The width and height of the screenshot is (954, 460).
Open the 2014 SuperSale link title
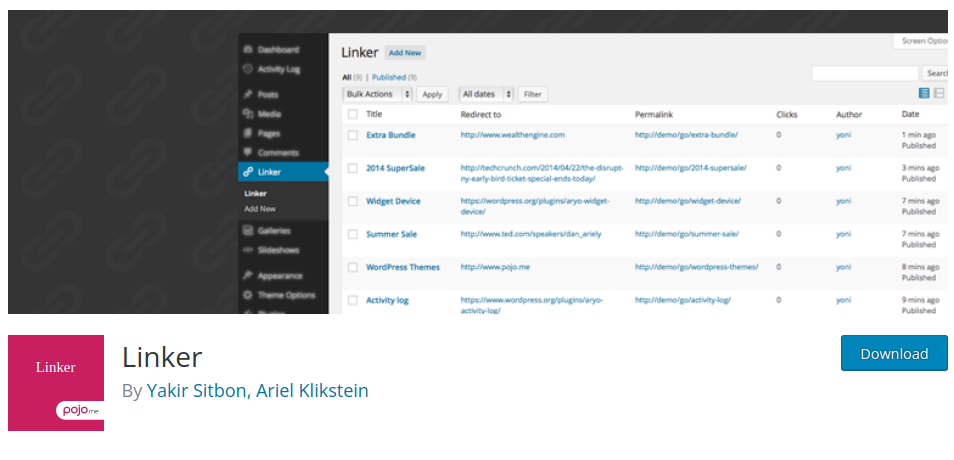[395, 168]
